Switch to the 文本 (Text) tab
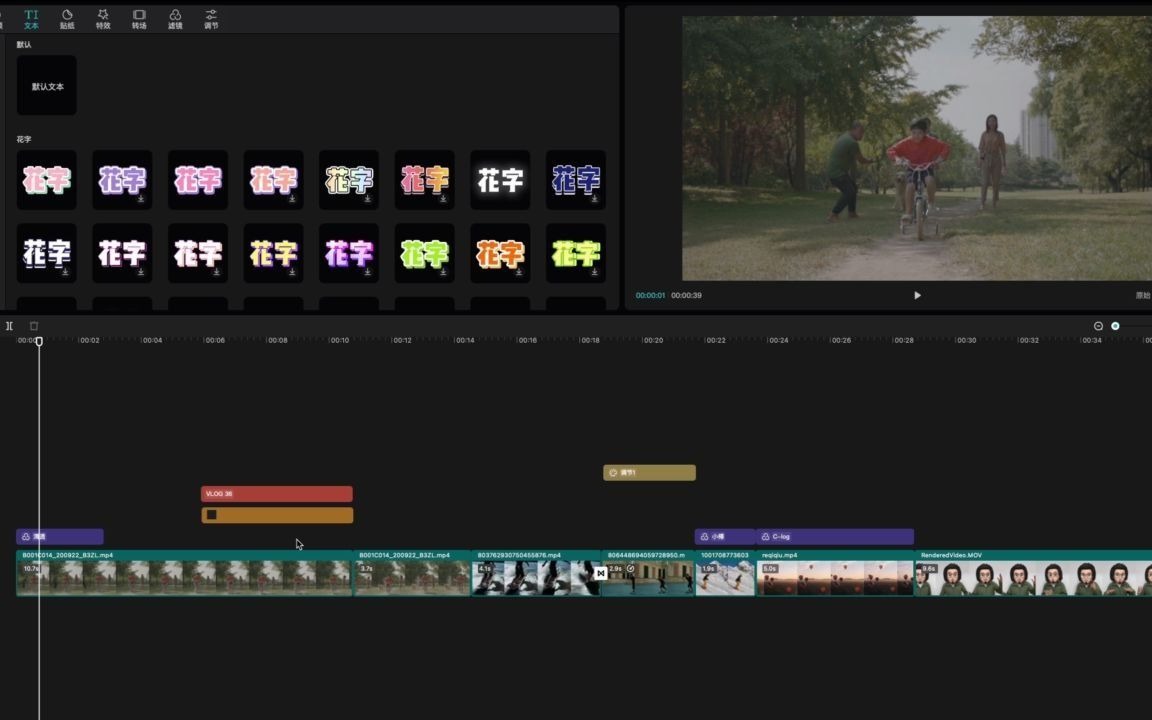This screenshot has width=1152, height=720. pos(31,19)
